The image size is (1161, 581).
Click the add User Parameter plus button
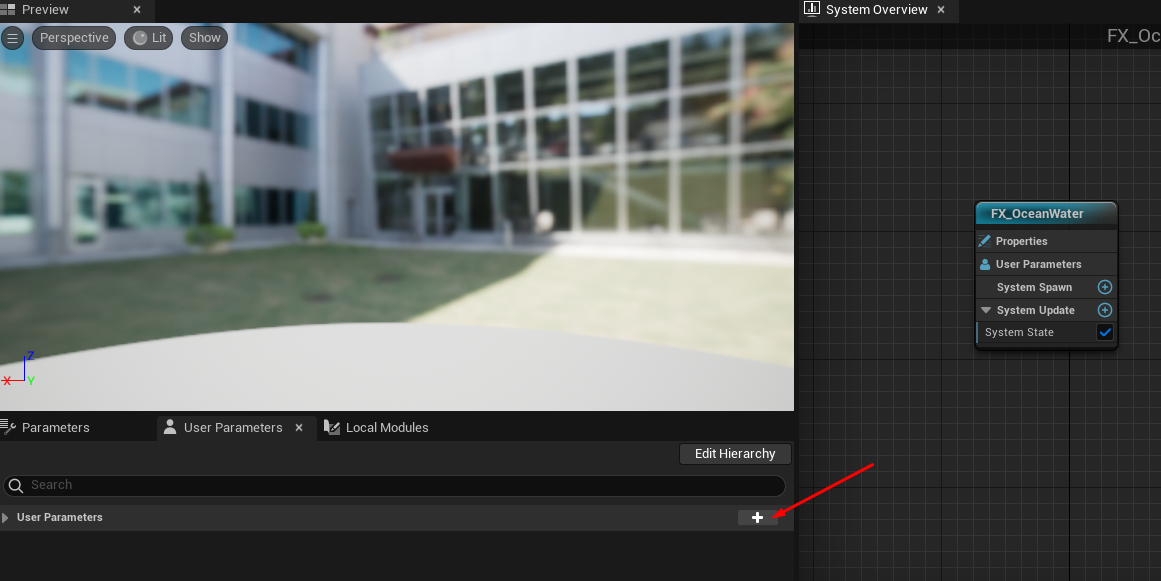(757, 517)
